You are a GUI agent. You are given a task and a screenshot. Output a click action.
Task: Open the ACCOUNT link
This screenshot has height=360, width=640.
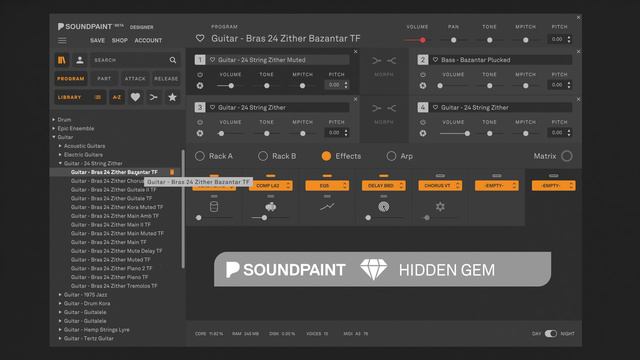click(x=148, y=40)
